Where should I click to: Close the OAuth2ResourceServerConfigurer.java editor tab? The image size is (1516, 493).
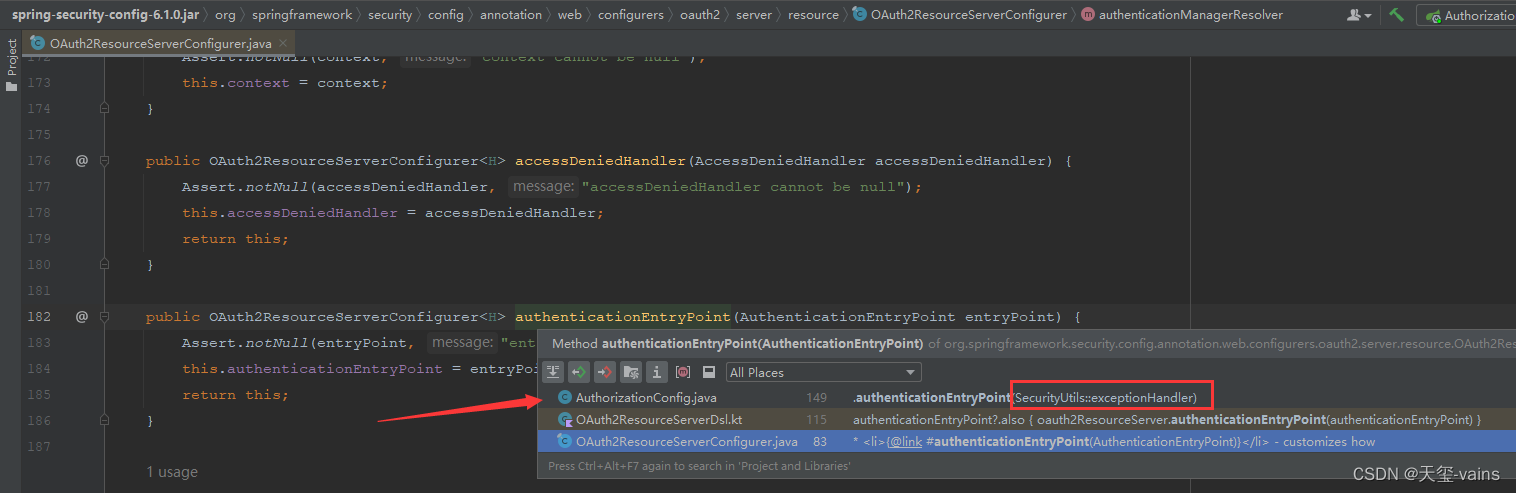pyautogui.click(x=284, y=44)
